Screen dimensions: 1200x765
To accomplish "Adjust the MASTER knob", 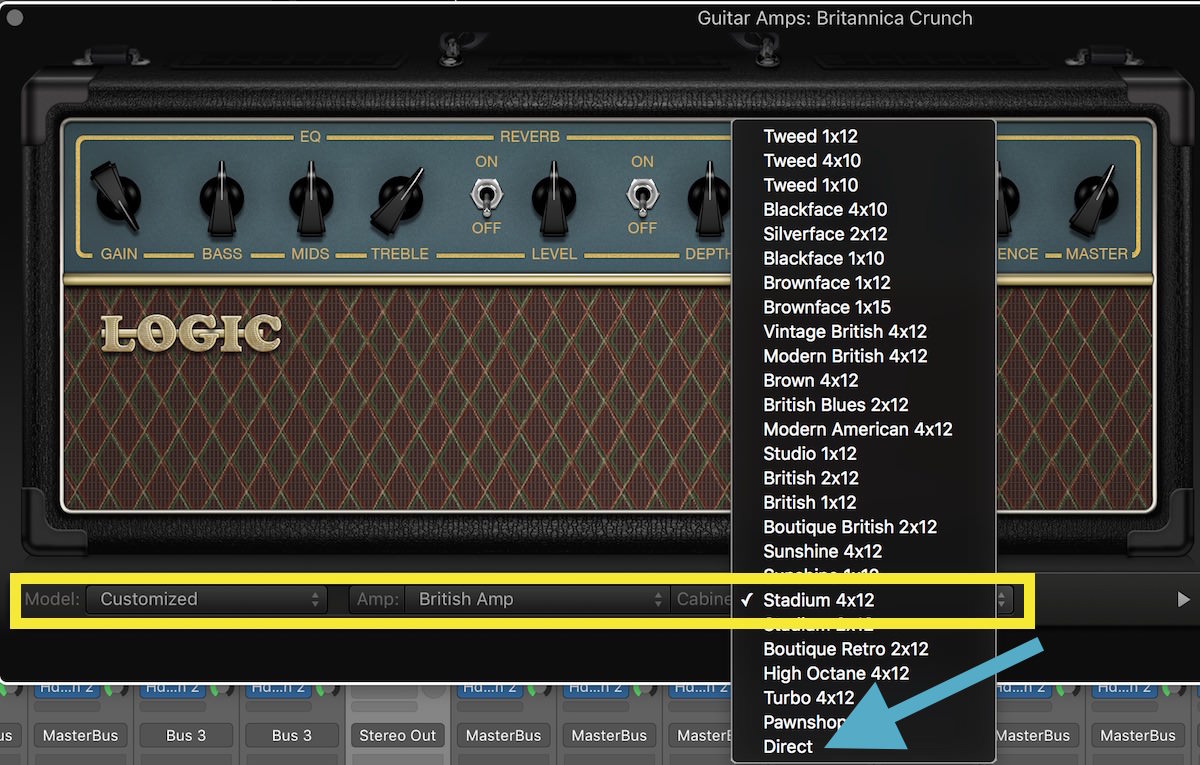I will coord(1095,199).
